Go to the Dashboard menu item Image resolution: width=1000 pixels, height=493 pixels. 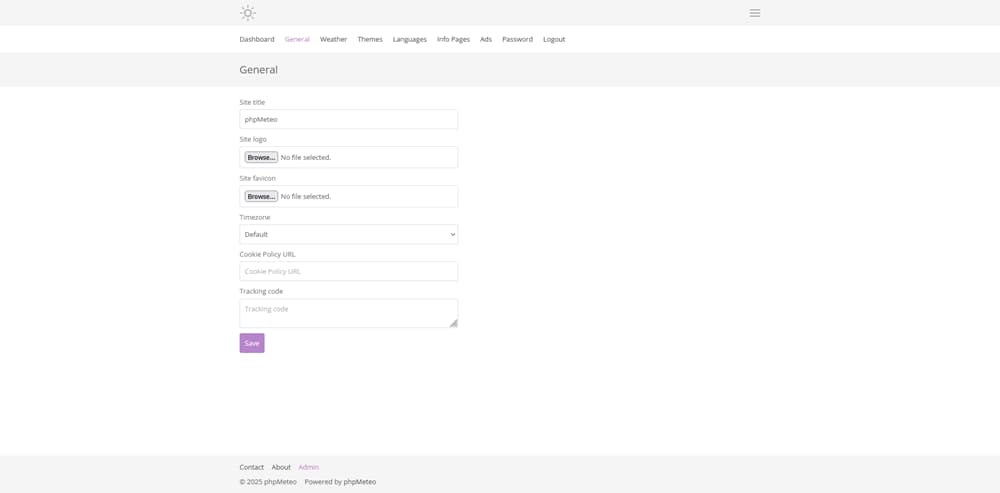click(257, 40)
